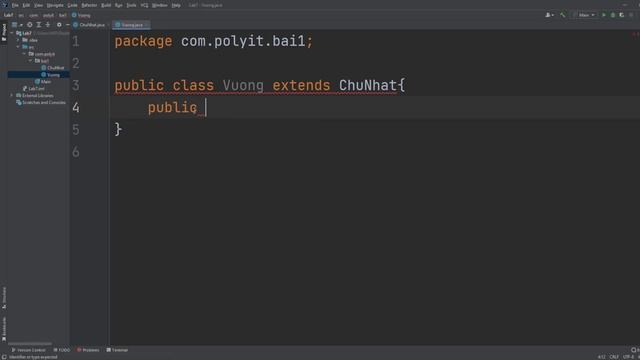This screenshot has width=640, height=360.
Task: Click the Collapse All icon in Project panel
Action: pyautogui.click(x=48, y=25)
